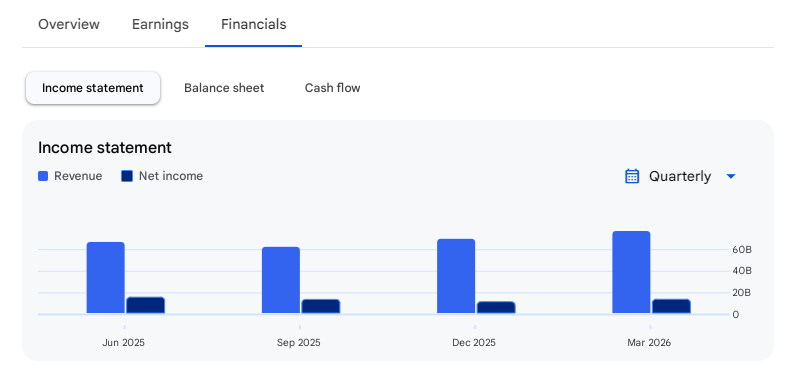Click the 20B axis value
791x385 pixels.
pos(742,293)
